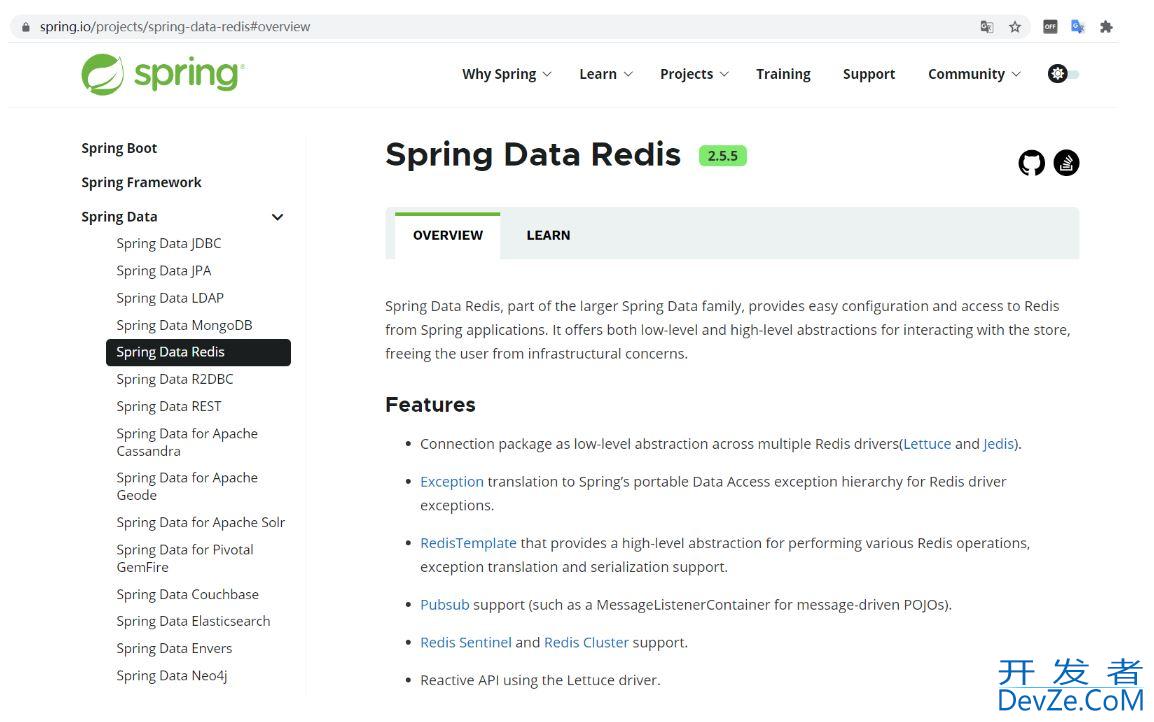Click the translate page icon in address bar
This screenshot has width=1154, height=722.
click(987, 27)
